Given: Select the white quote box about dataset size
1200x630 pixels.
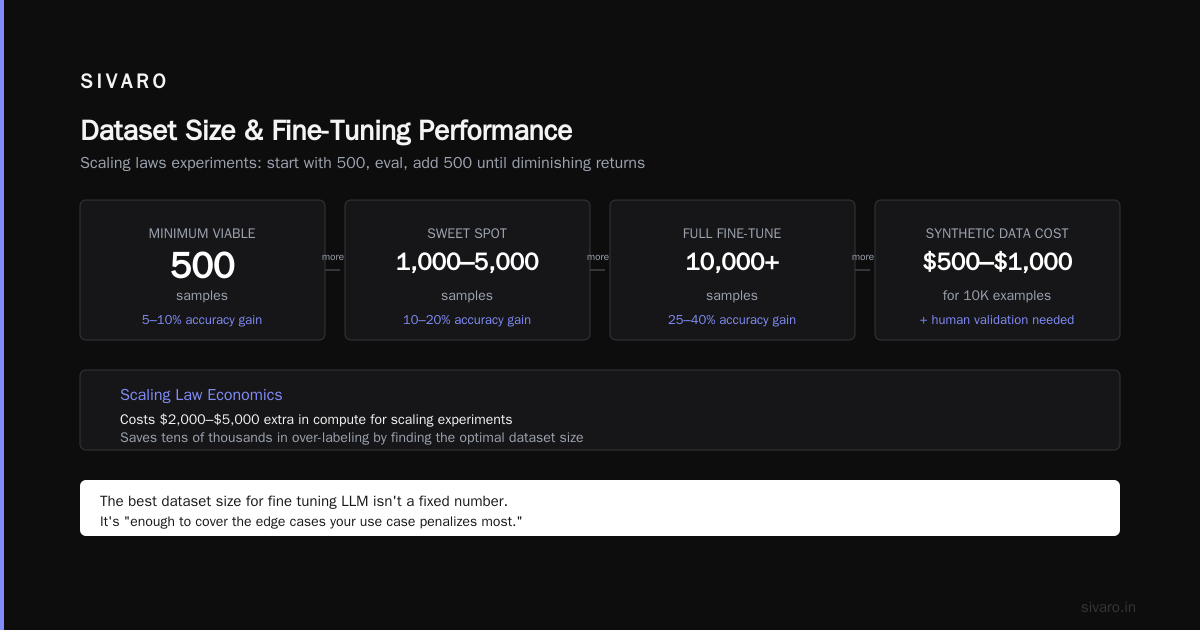Looking at the screenshot, I should click(600, 508).
